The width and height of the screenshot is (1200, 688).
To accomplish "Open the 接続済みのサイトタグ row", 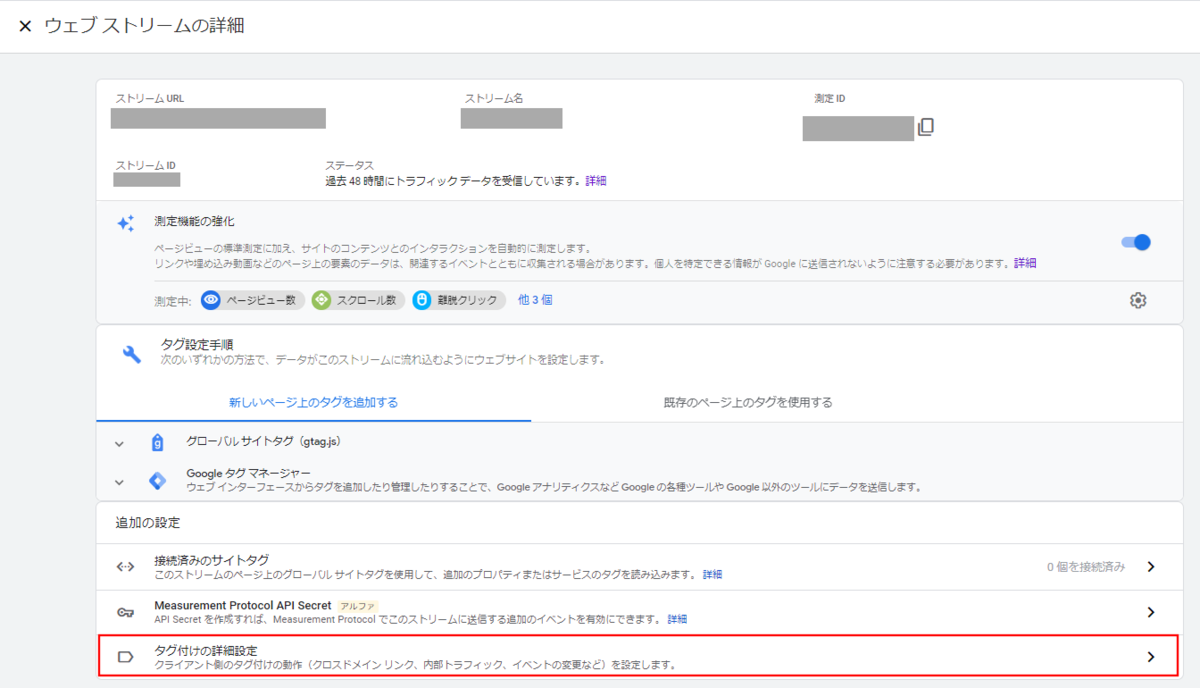I will (x=640, y=566).
